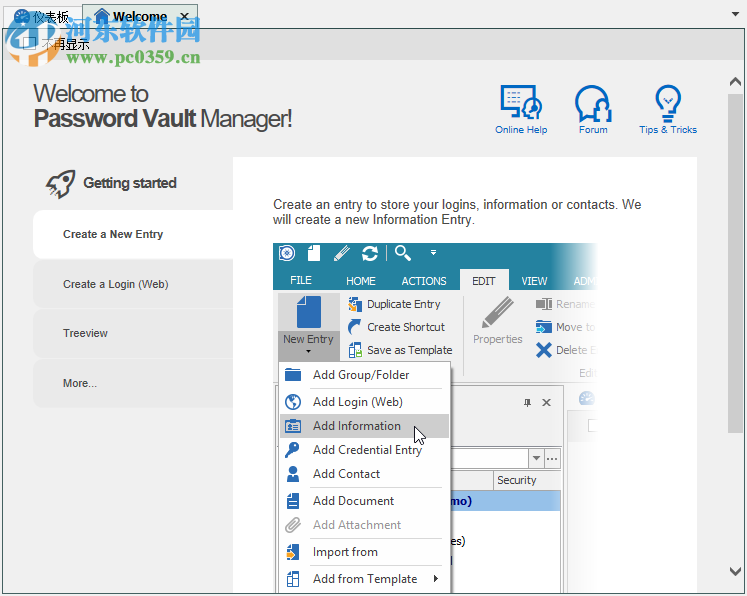Click the rocket icon beside Getting started

point(61,184)
